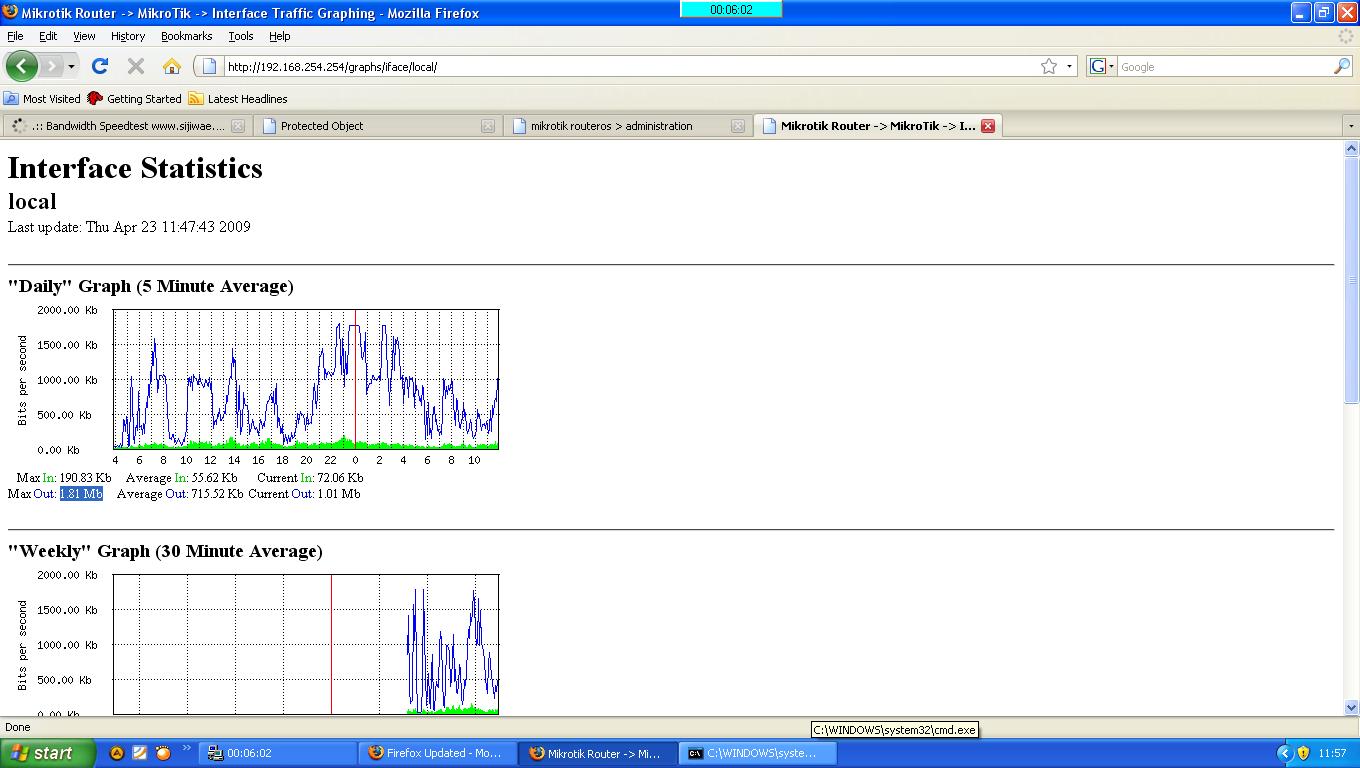The width and height of the screenshot is (1360, 768).
Task: Open the File menu
Action: [15, 36]
